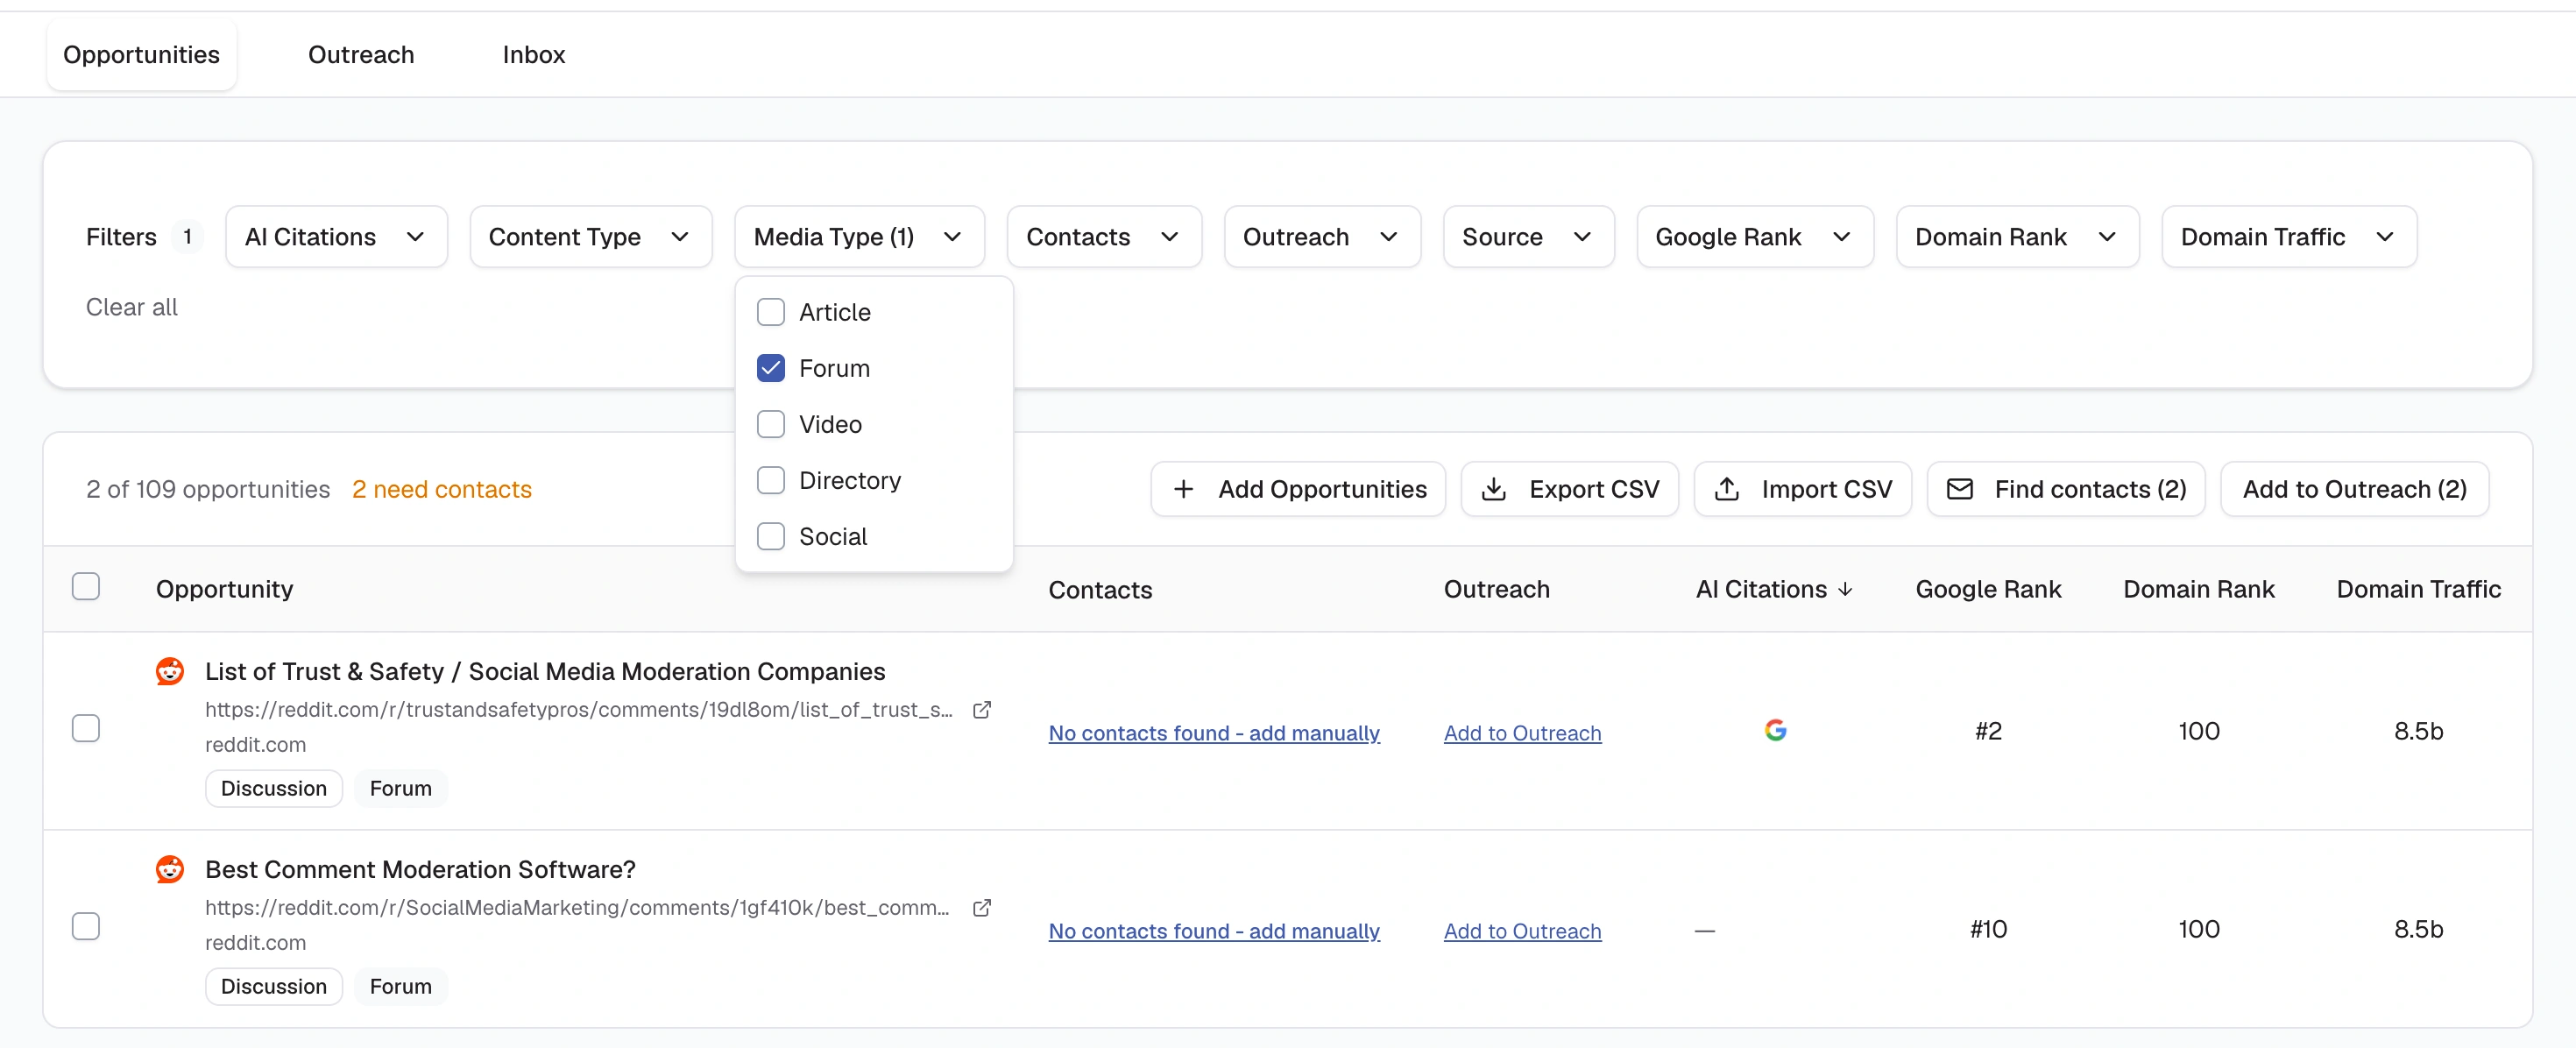This screenshot has width=2576, height=1048.
Task: Switch to the Outreach tab
Action: 361,54
